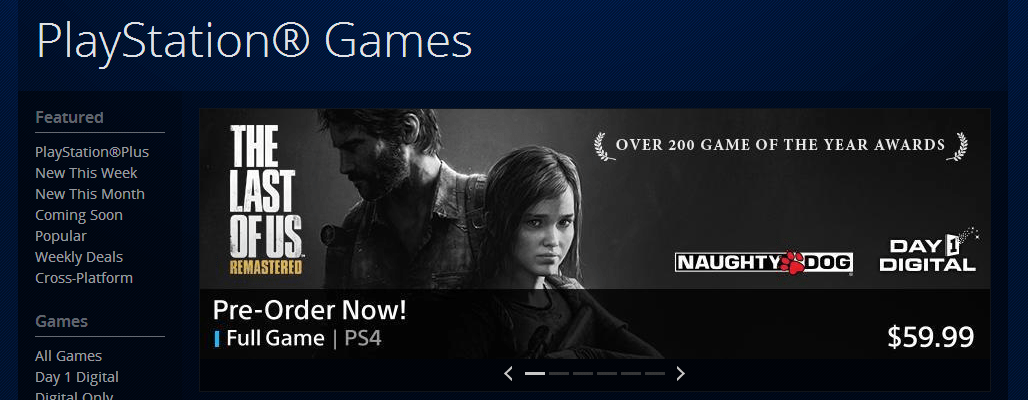1028x400 pixels.
Task: Click the Day 1 Digital badge
Action: [x=929, y=250]
